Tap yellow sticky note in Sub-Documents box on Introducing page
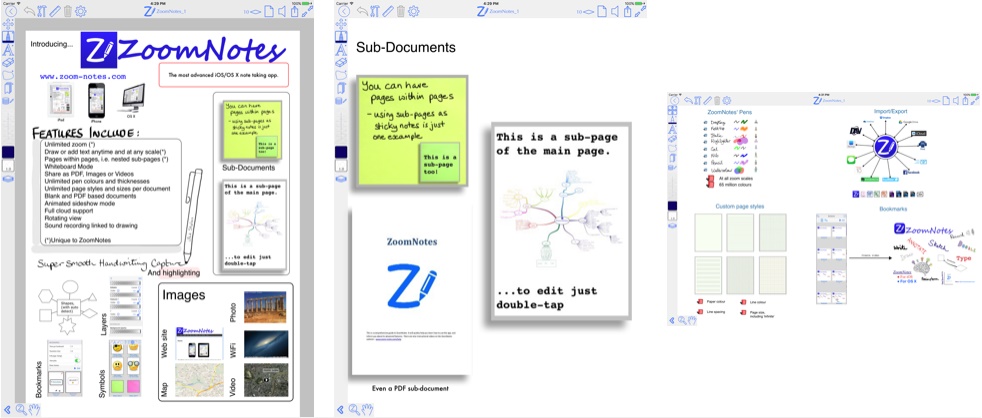The image size is (982, 418). [x=252, y=131]
